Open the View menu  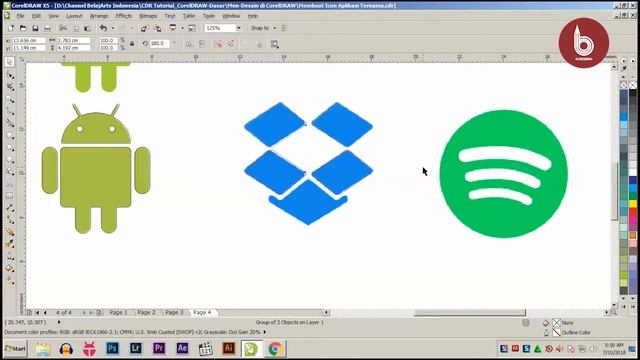(x=53, y=16)
